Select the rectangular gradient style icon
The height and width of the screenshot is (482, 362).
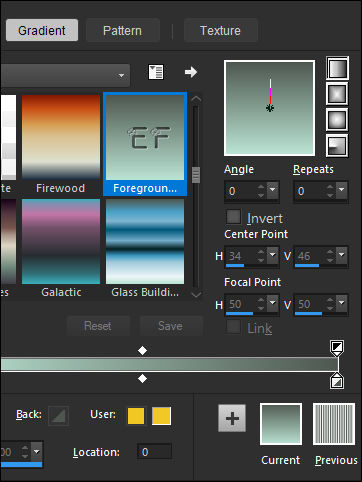tap(337, 94)
